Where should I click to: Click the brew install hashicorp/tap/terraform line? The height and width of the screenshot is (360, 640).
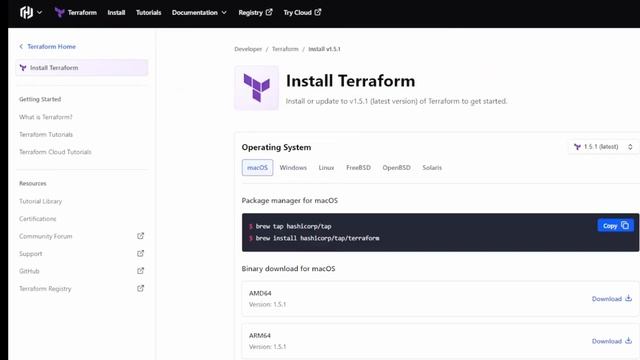tap(318, 238)
